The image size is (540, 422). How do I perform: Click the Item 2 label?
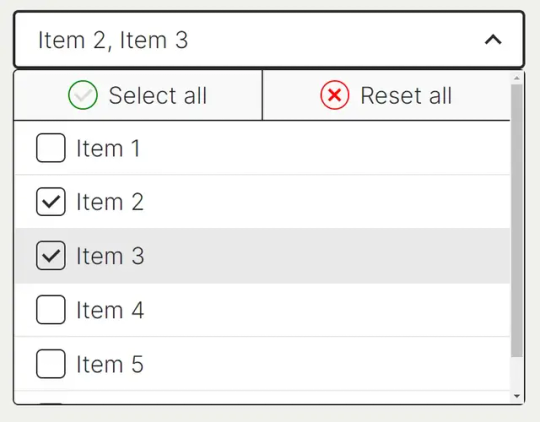[x=110, y=202]
